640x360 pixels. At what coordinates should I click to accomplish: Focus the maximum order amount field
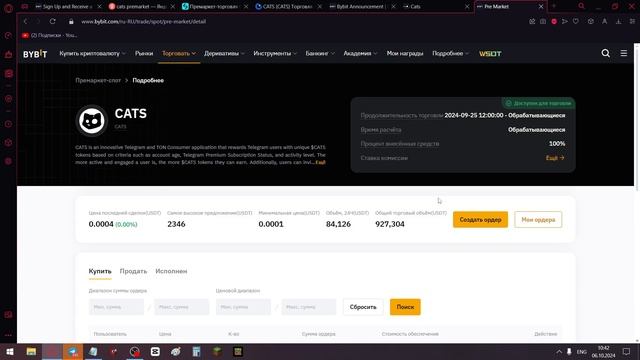(181, 307)
